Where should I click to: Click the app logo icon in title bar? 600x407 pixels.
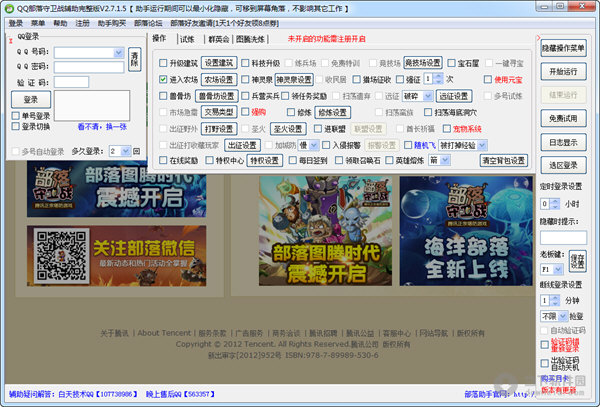(x=10, y=8)
